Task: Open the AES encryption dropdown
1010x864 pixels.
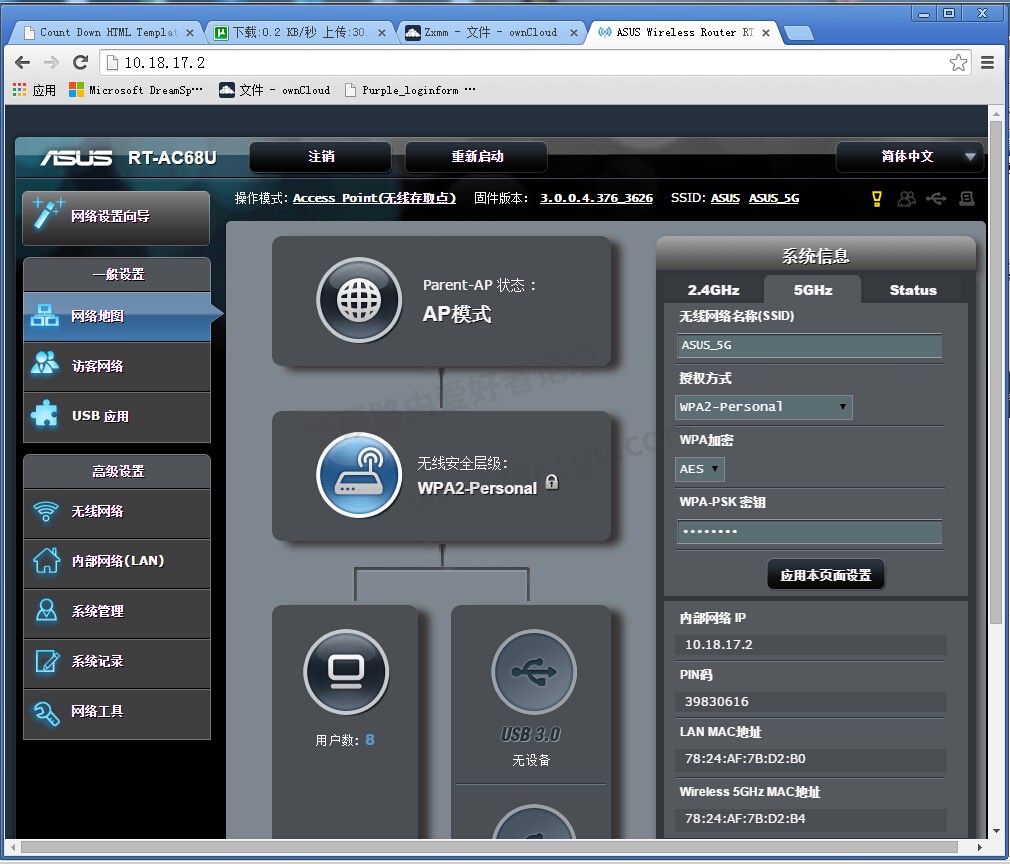Action: pyautogui.click(x=700, y=469)
